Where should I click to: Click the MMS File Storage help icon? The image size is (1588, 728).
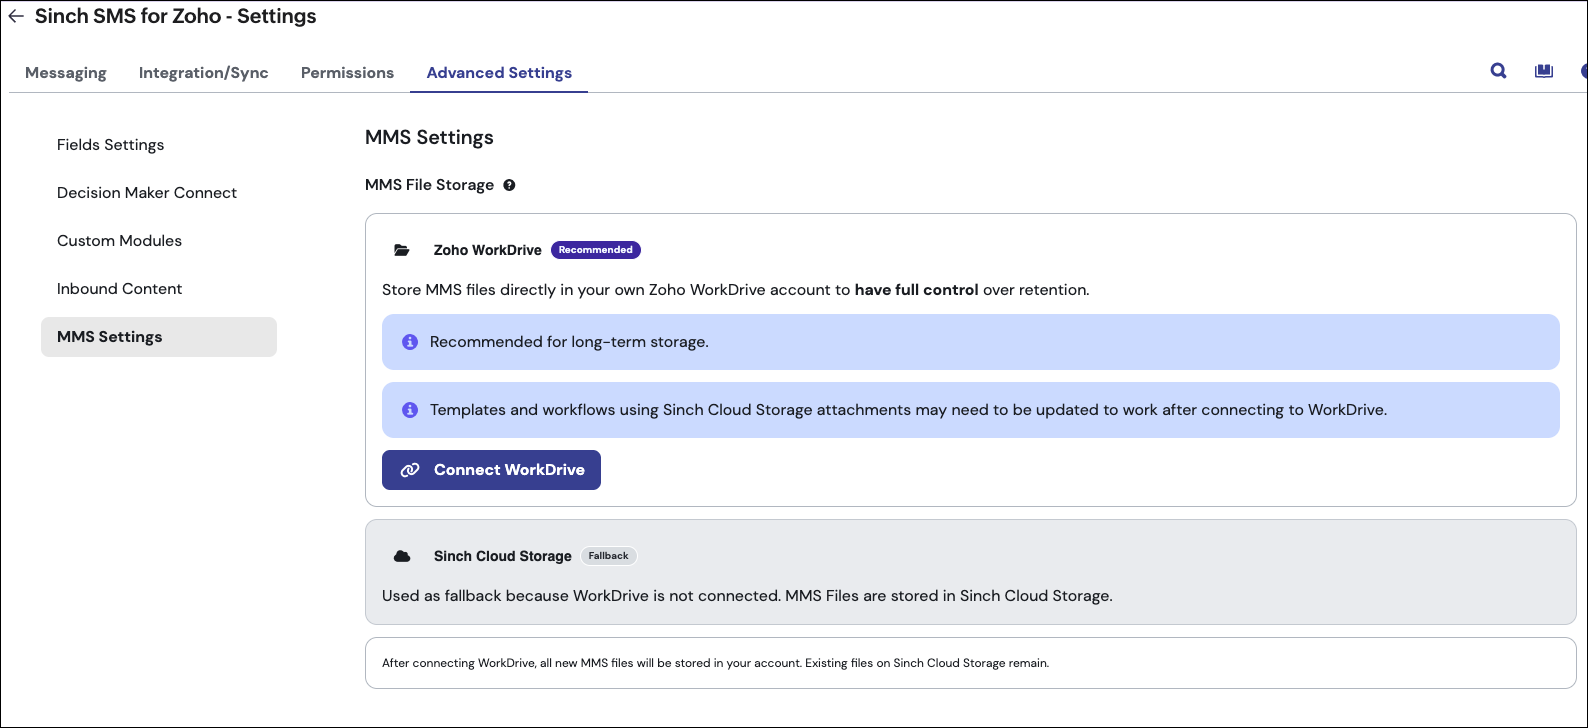pyautogui.click(x=509, y=185)
